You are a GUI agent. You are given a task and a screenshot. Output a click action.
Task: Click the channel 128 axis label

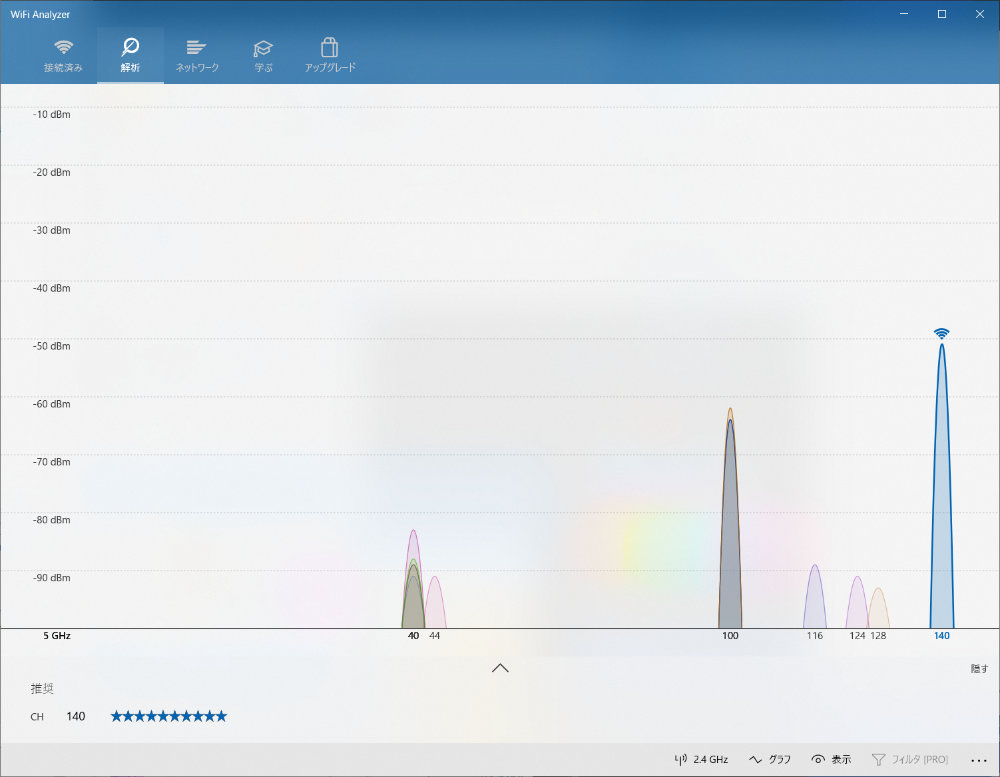tap(878, 635)
